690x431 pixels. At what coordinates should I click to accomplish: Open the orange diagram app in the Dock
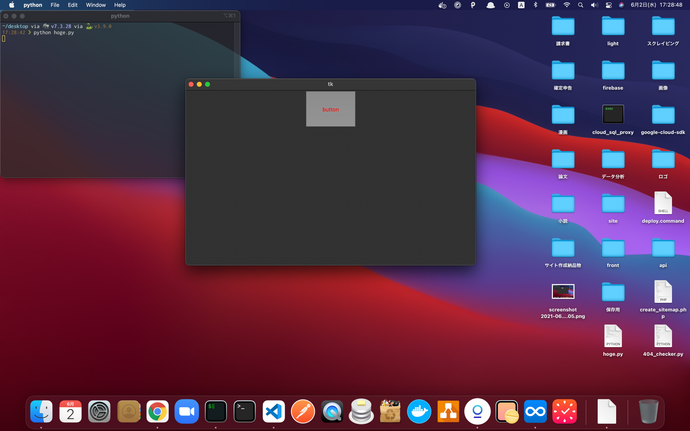pyautogui.click(x=448, y=411)
